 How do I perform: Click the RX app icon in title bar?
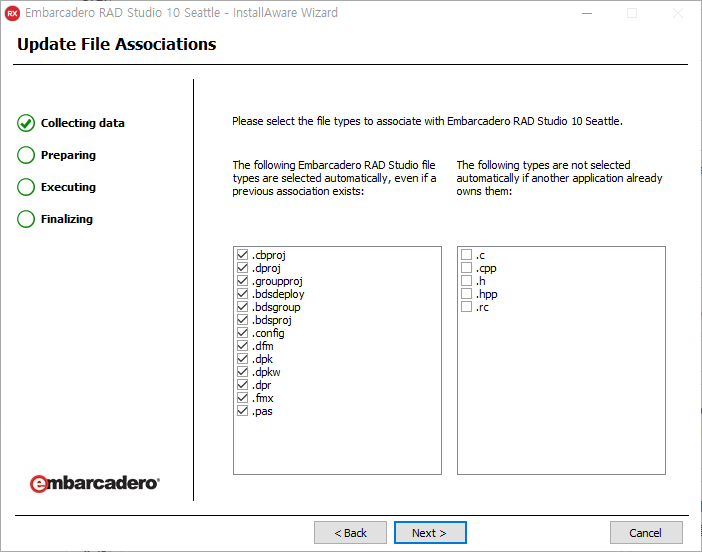[13, 13]
